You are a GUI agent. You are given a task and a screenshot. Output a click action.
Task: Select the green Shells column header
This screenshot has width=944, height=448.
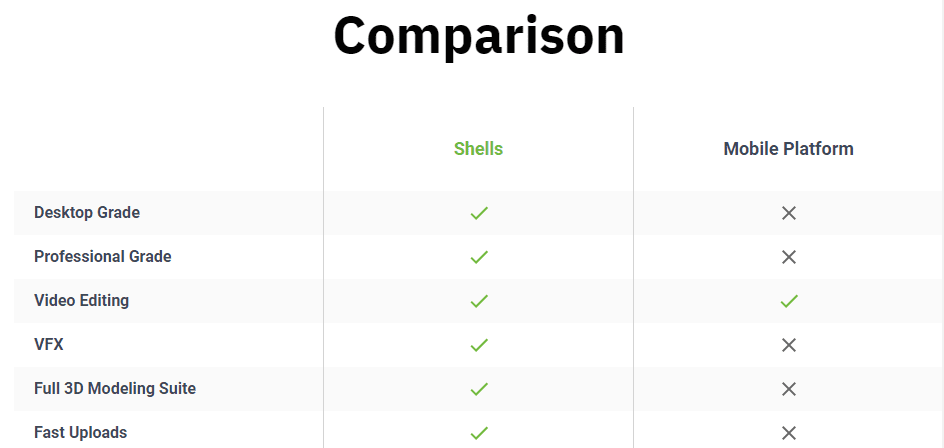coord(479,149)
